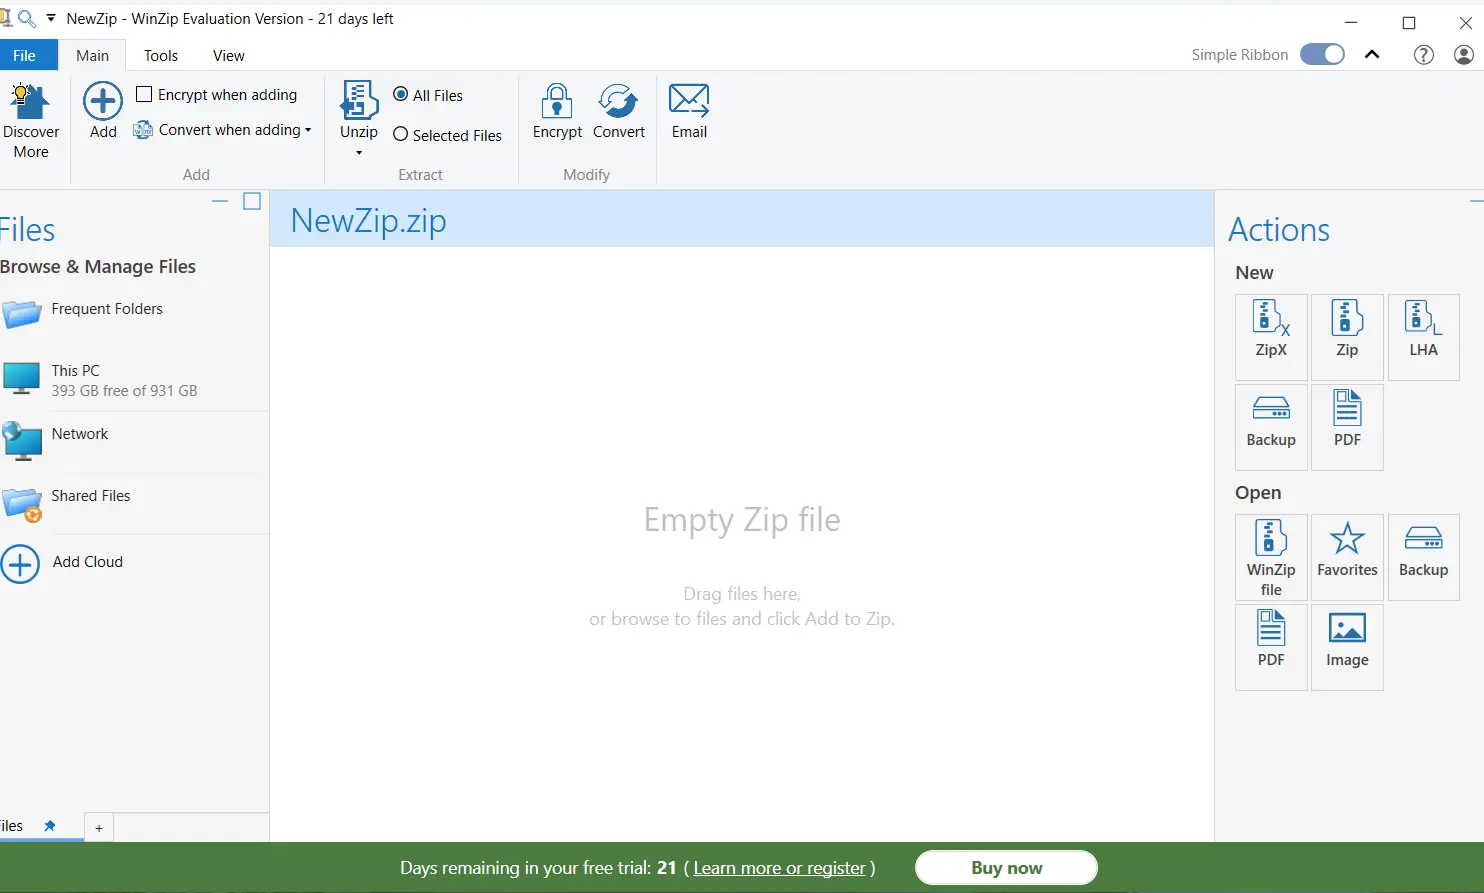Click the Unzip icon in ribbon
This screenshot has width=1484, height=893.
coord(359,101)
